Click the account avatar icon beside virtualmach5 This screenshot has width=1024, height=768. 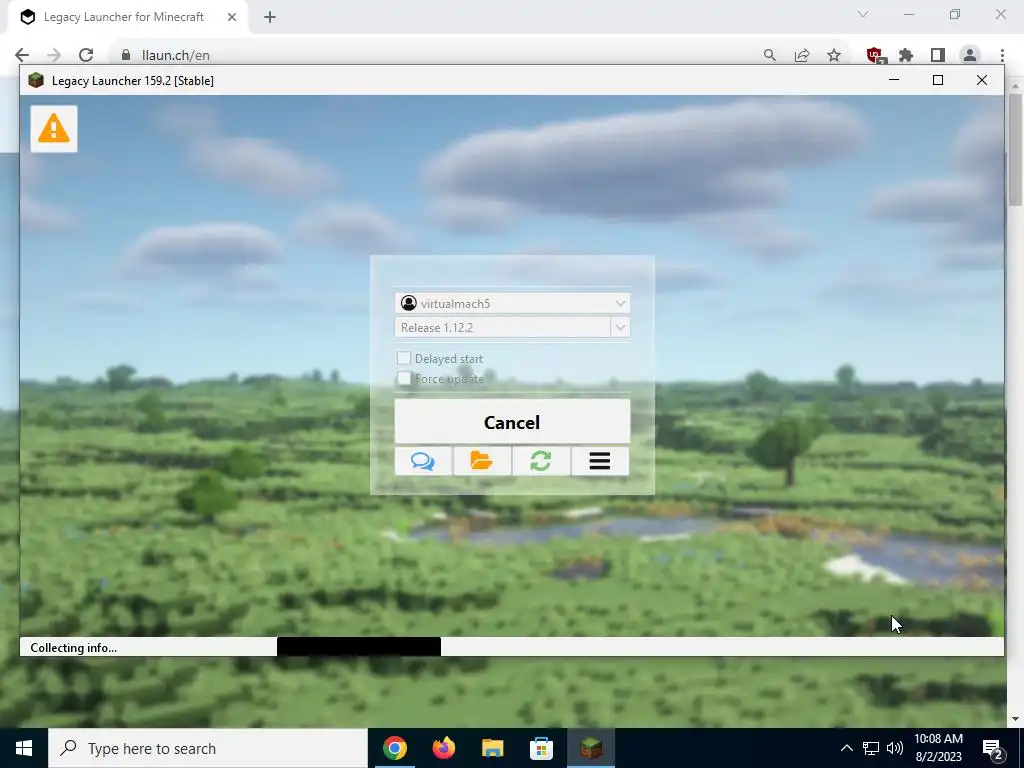409,303
